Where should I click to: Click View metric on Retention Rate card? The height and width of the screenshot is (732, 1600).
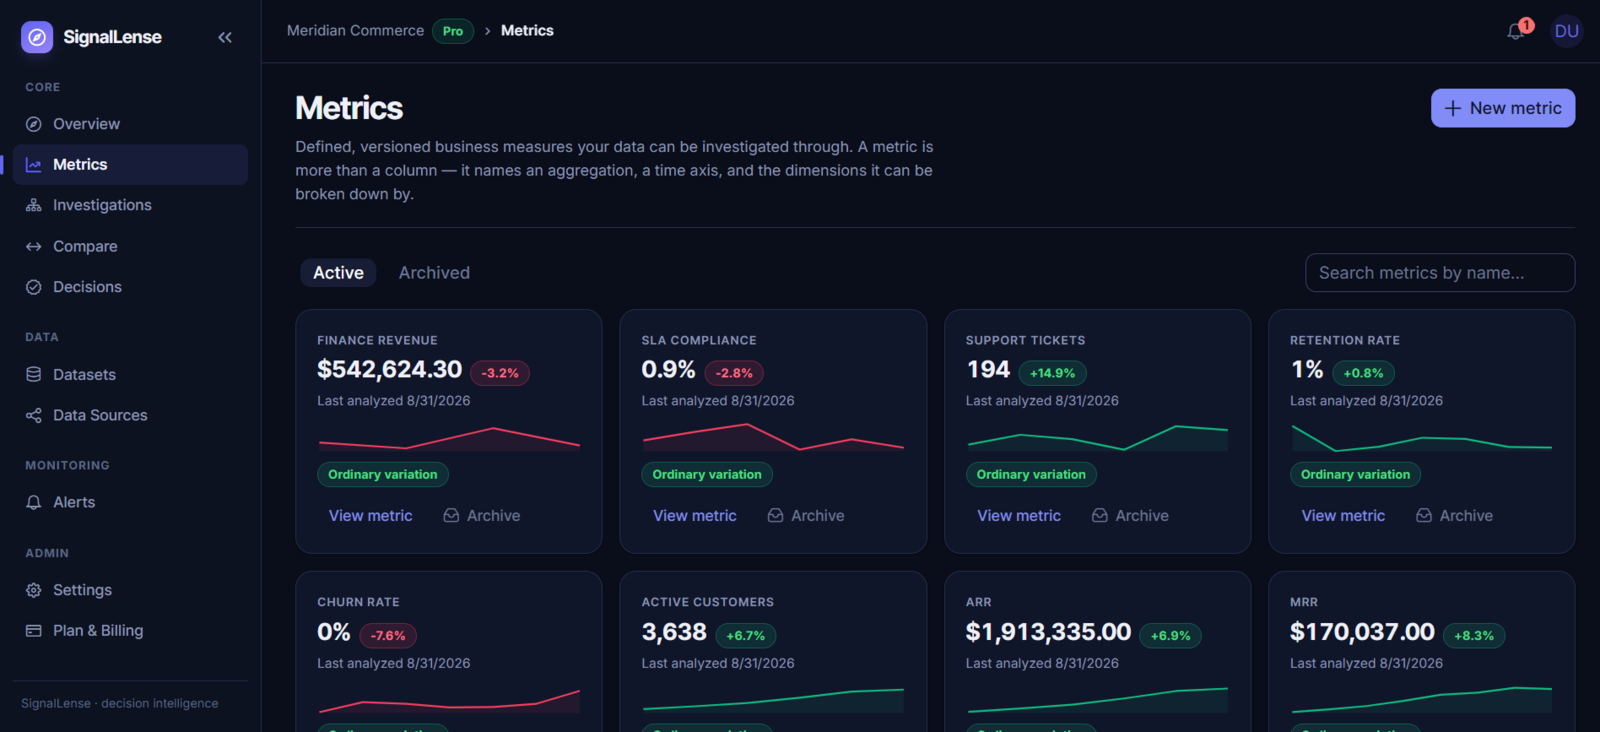(1343, 516)
